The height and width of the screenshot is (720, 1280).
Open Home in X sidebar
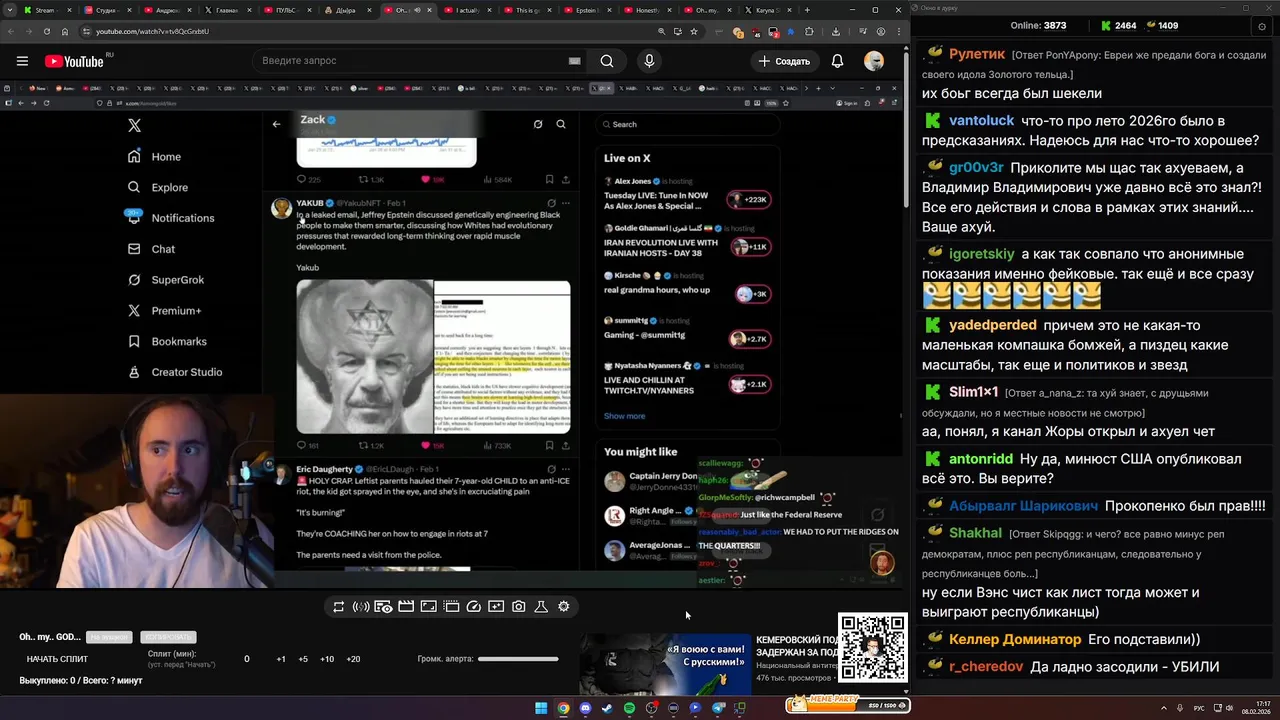pyautogui.click(x=155, y=156)
